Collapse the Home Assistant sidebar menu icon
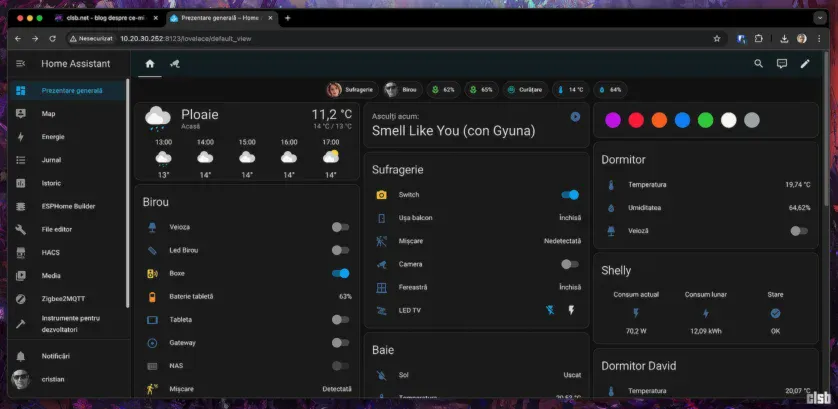 point(21,64)
